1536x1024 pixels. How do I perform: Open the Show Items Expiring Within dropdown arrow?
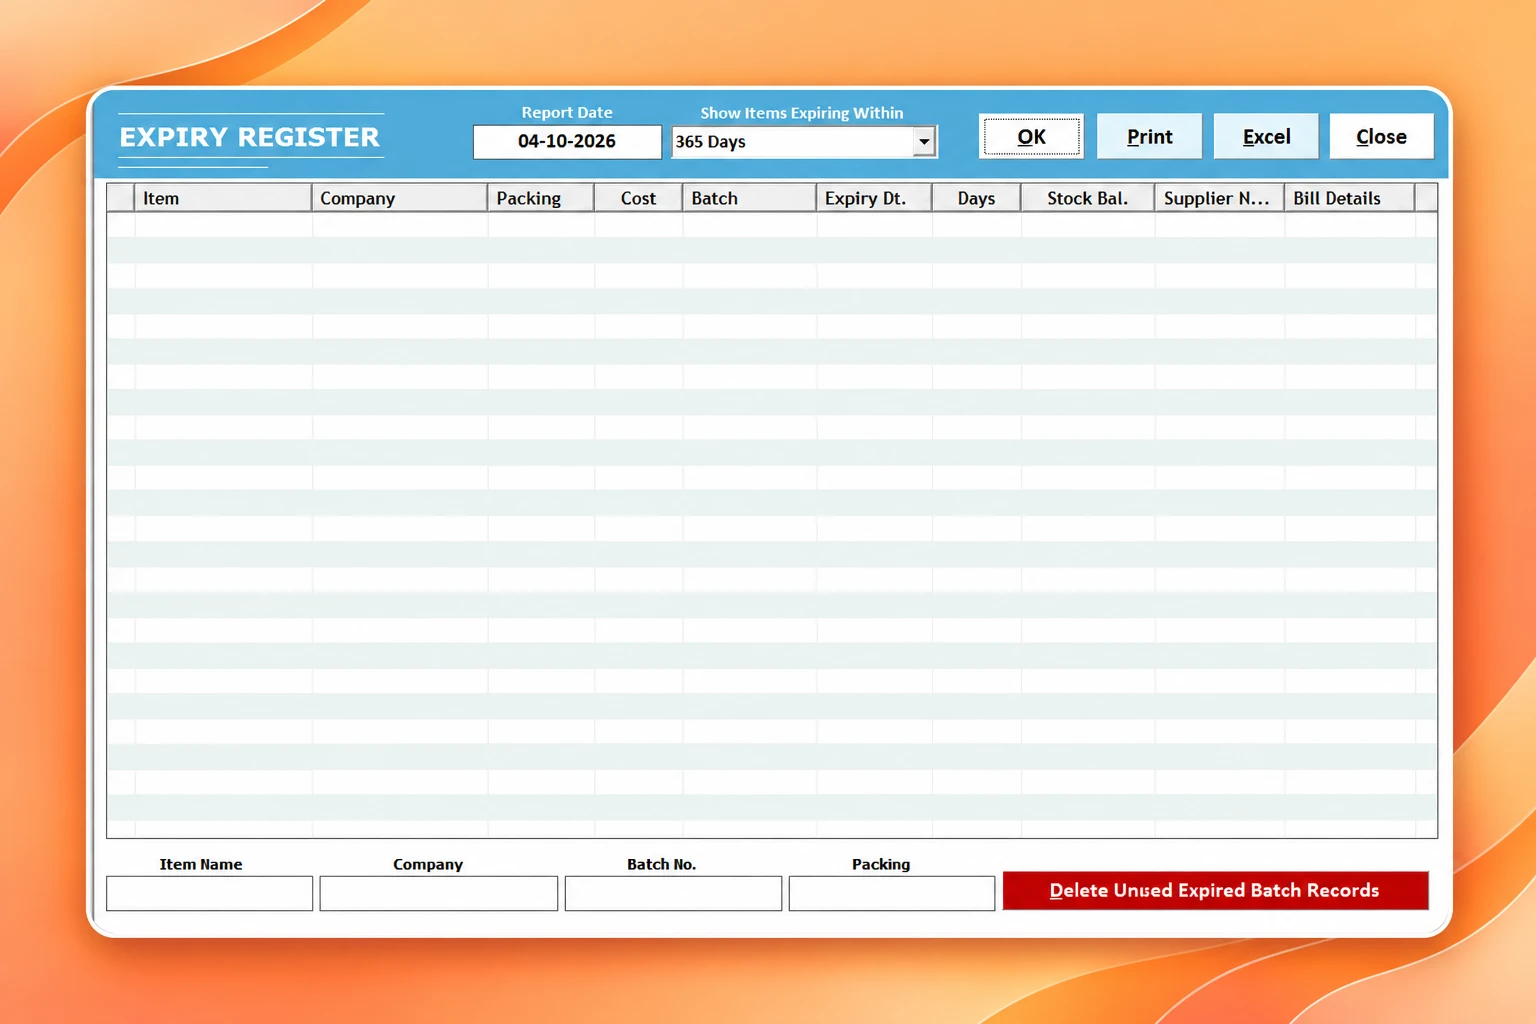click(924, 142)
